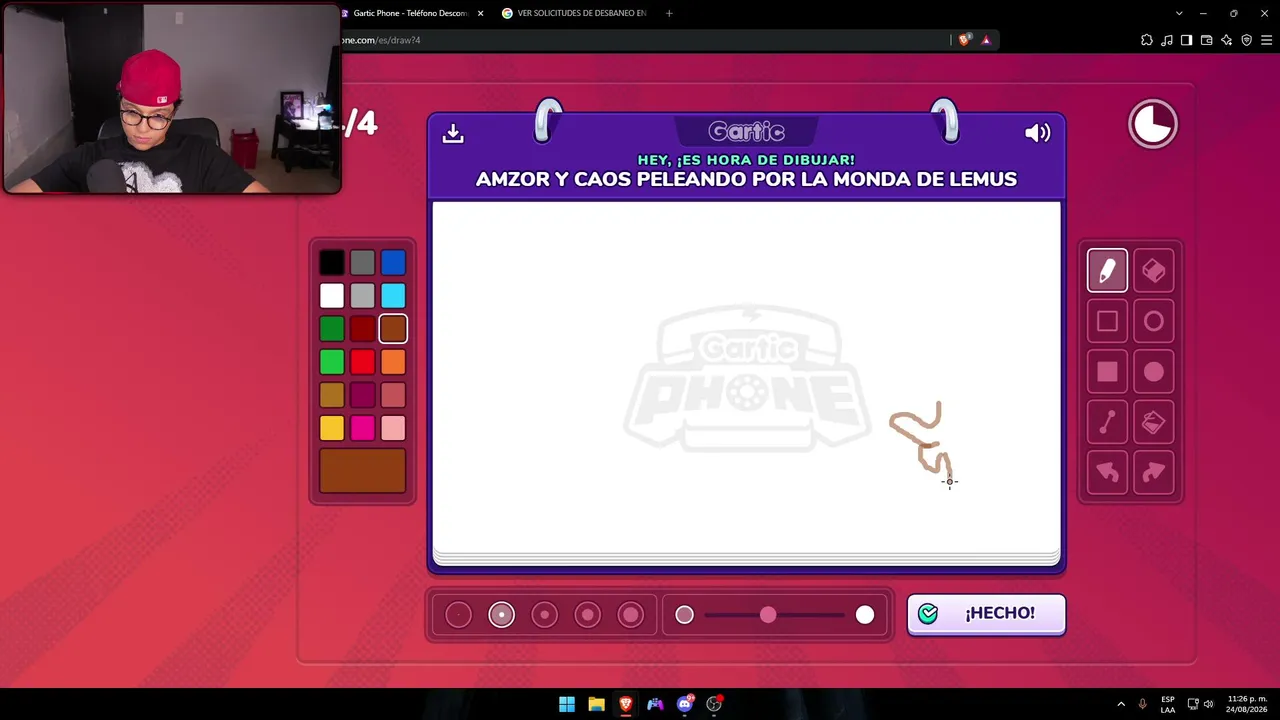Pick the hot pink color swatch
1280x720 pixels.
362,428
